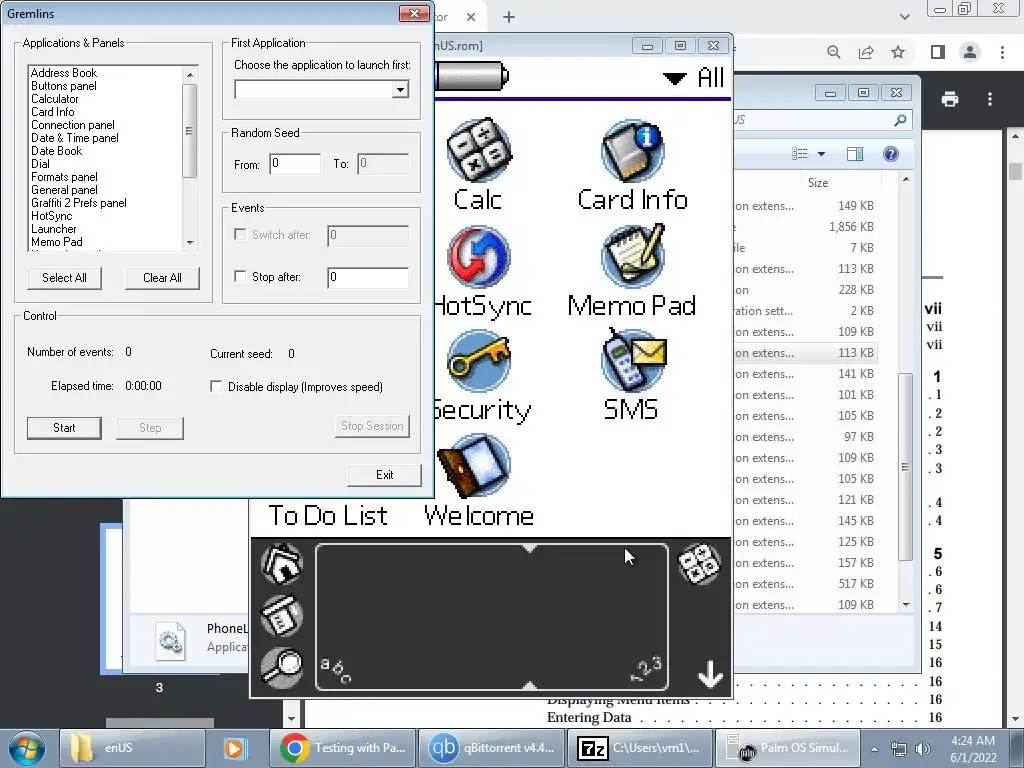
Task: Bookmark page with the star icon
Action: pyautogui.click(x=898, y=52)
